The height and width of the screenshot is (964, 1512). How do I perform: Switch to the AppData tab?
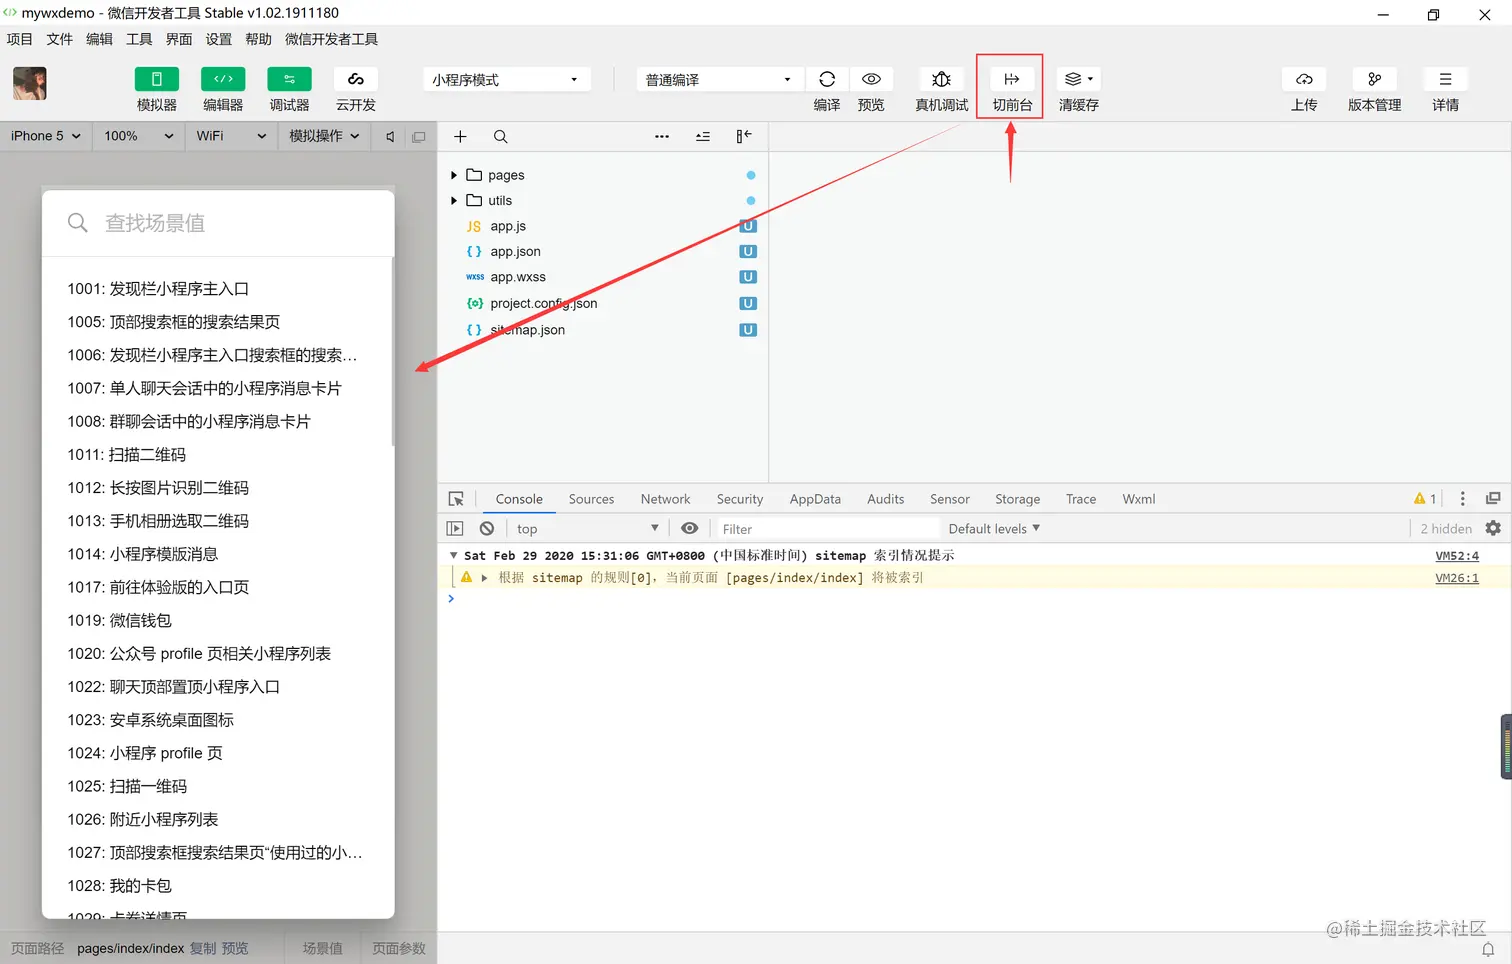[x=815, y=499]
